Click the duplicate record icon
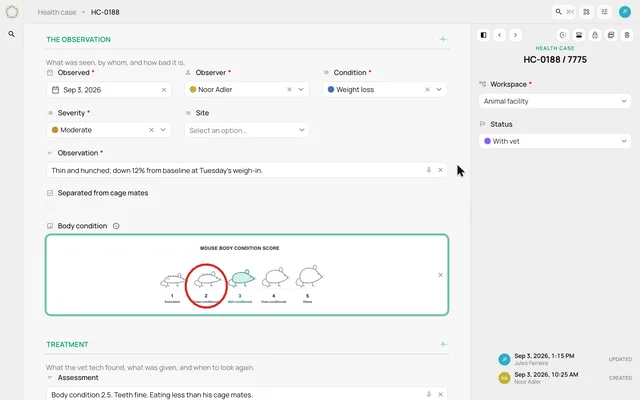 tap(611, 35)
